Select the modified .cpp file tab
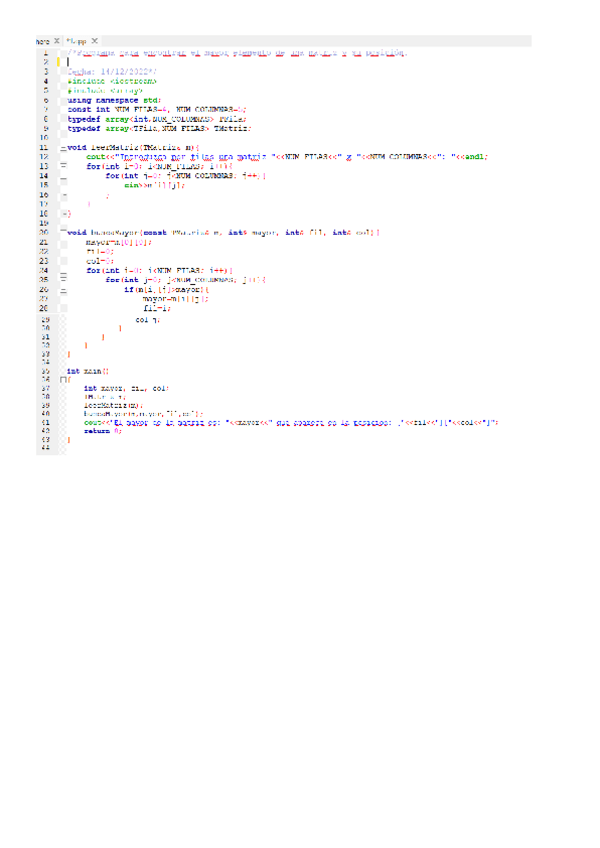Screen dimensions: 600x848 tap(77, 41)
